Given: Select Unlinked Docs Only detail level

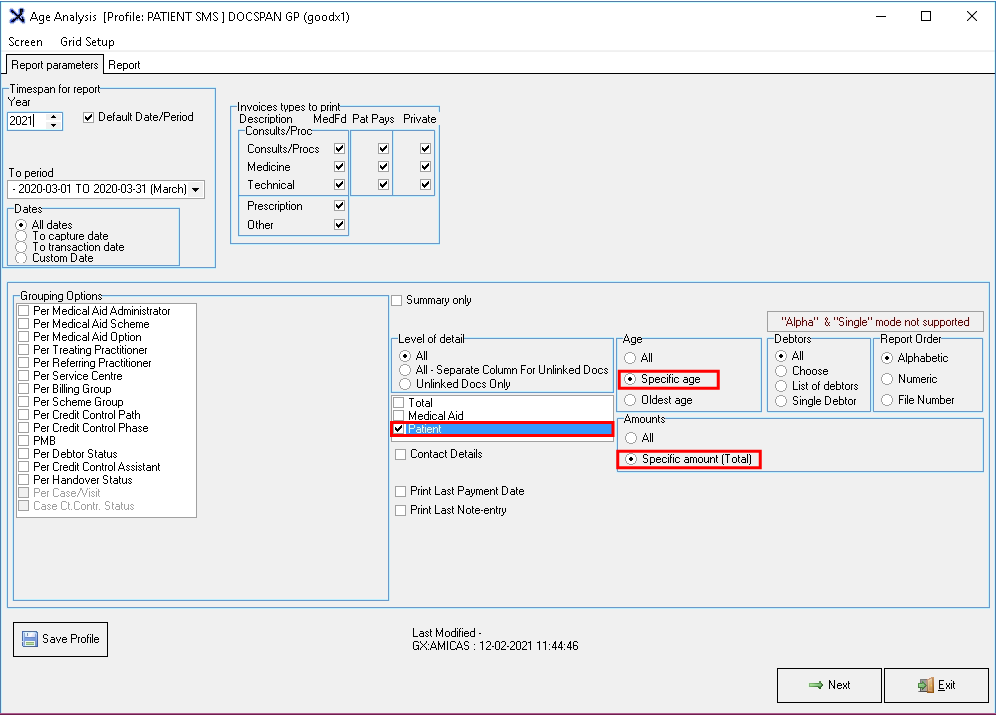Looking at the screenshot, I should pos(405,384).
